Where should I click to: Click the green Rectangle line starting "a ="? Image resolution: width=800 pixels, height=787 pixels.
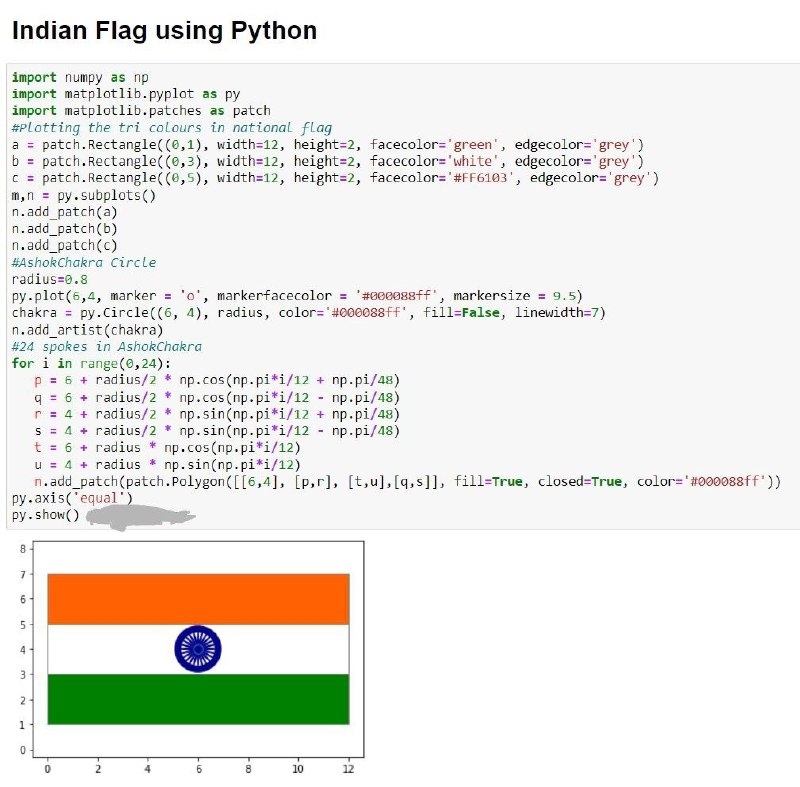[328, 145]
